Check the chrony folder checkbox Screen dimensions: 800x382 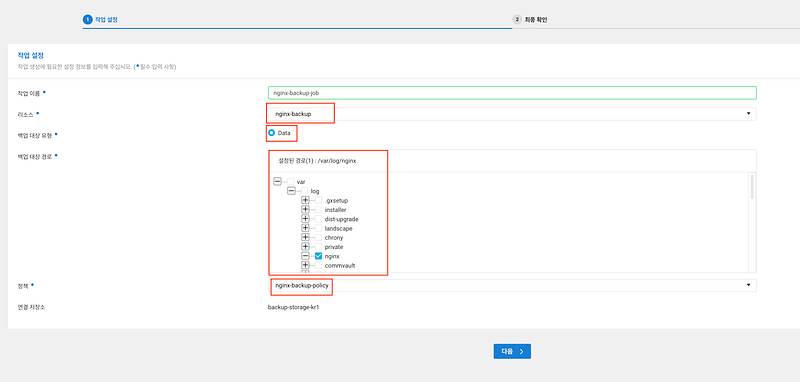(x=318, y=237)
